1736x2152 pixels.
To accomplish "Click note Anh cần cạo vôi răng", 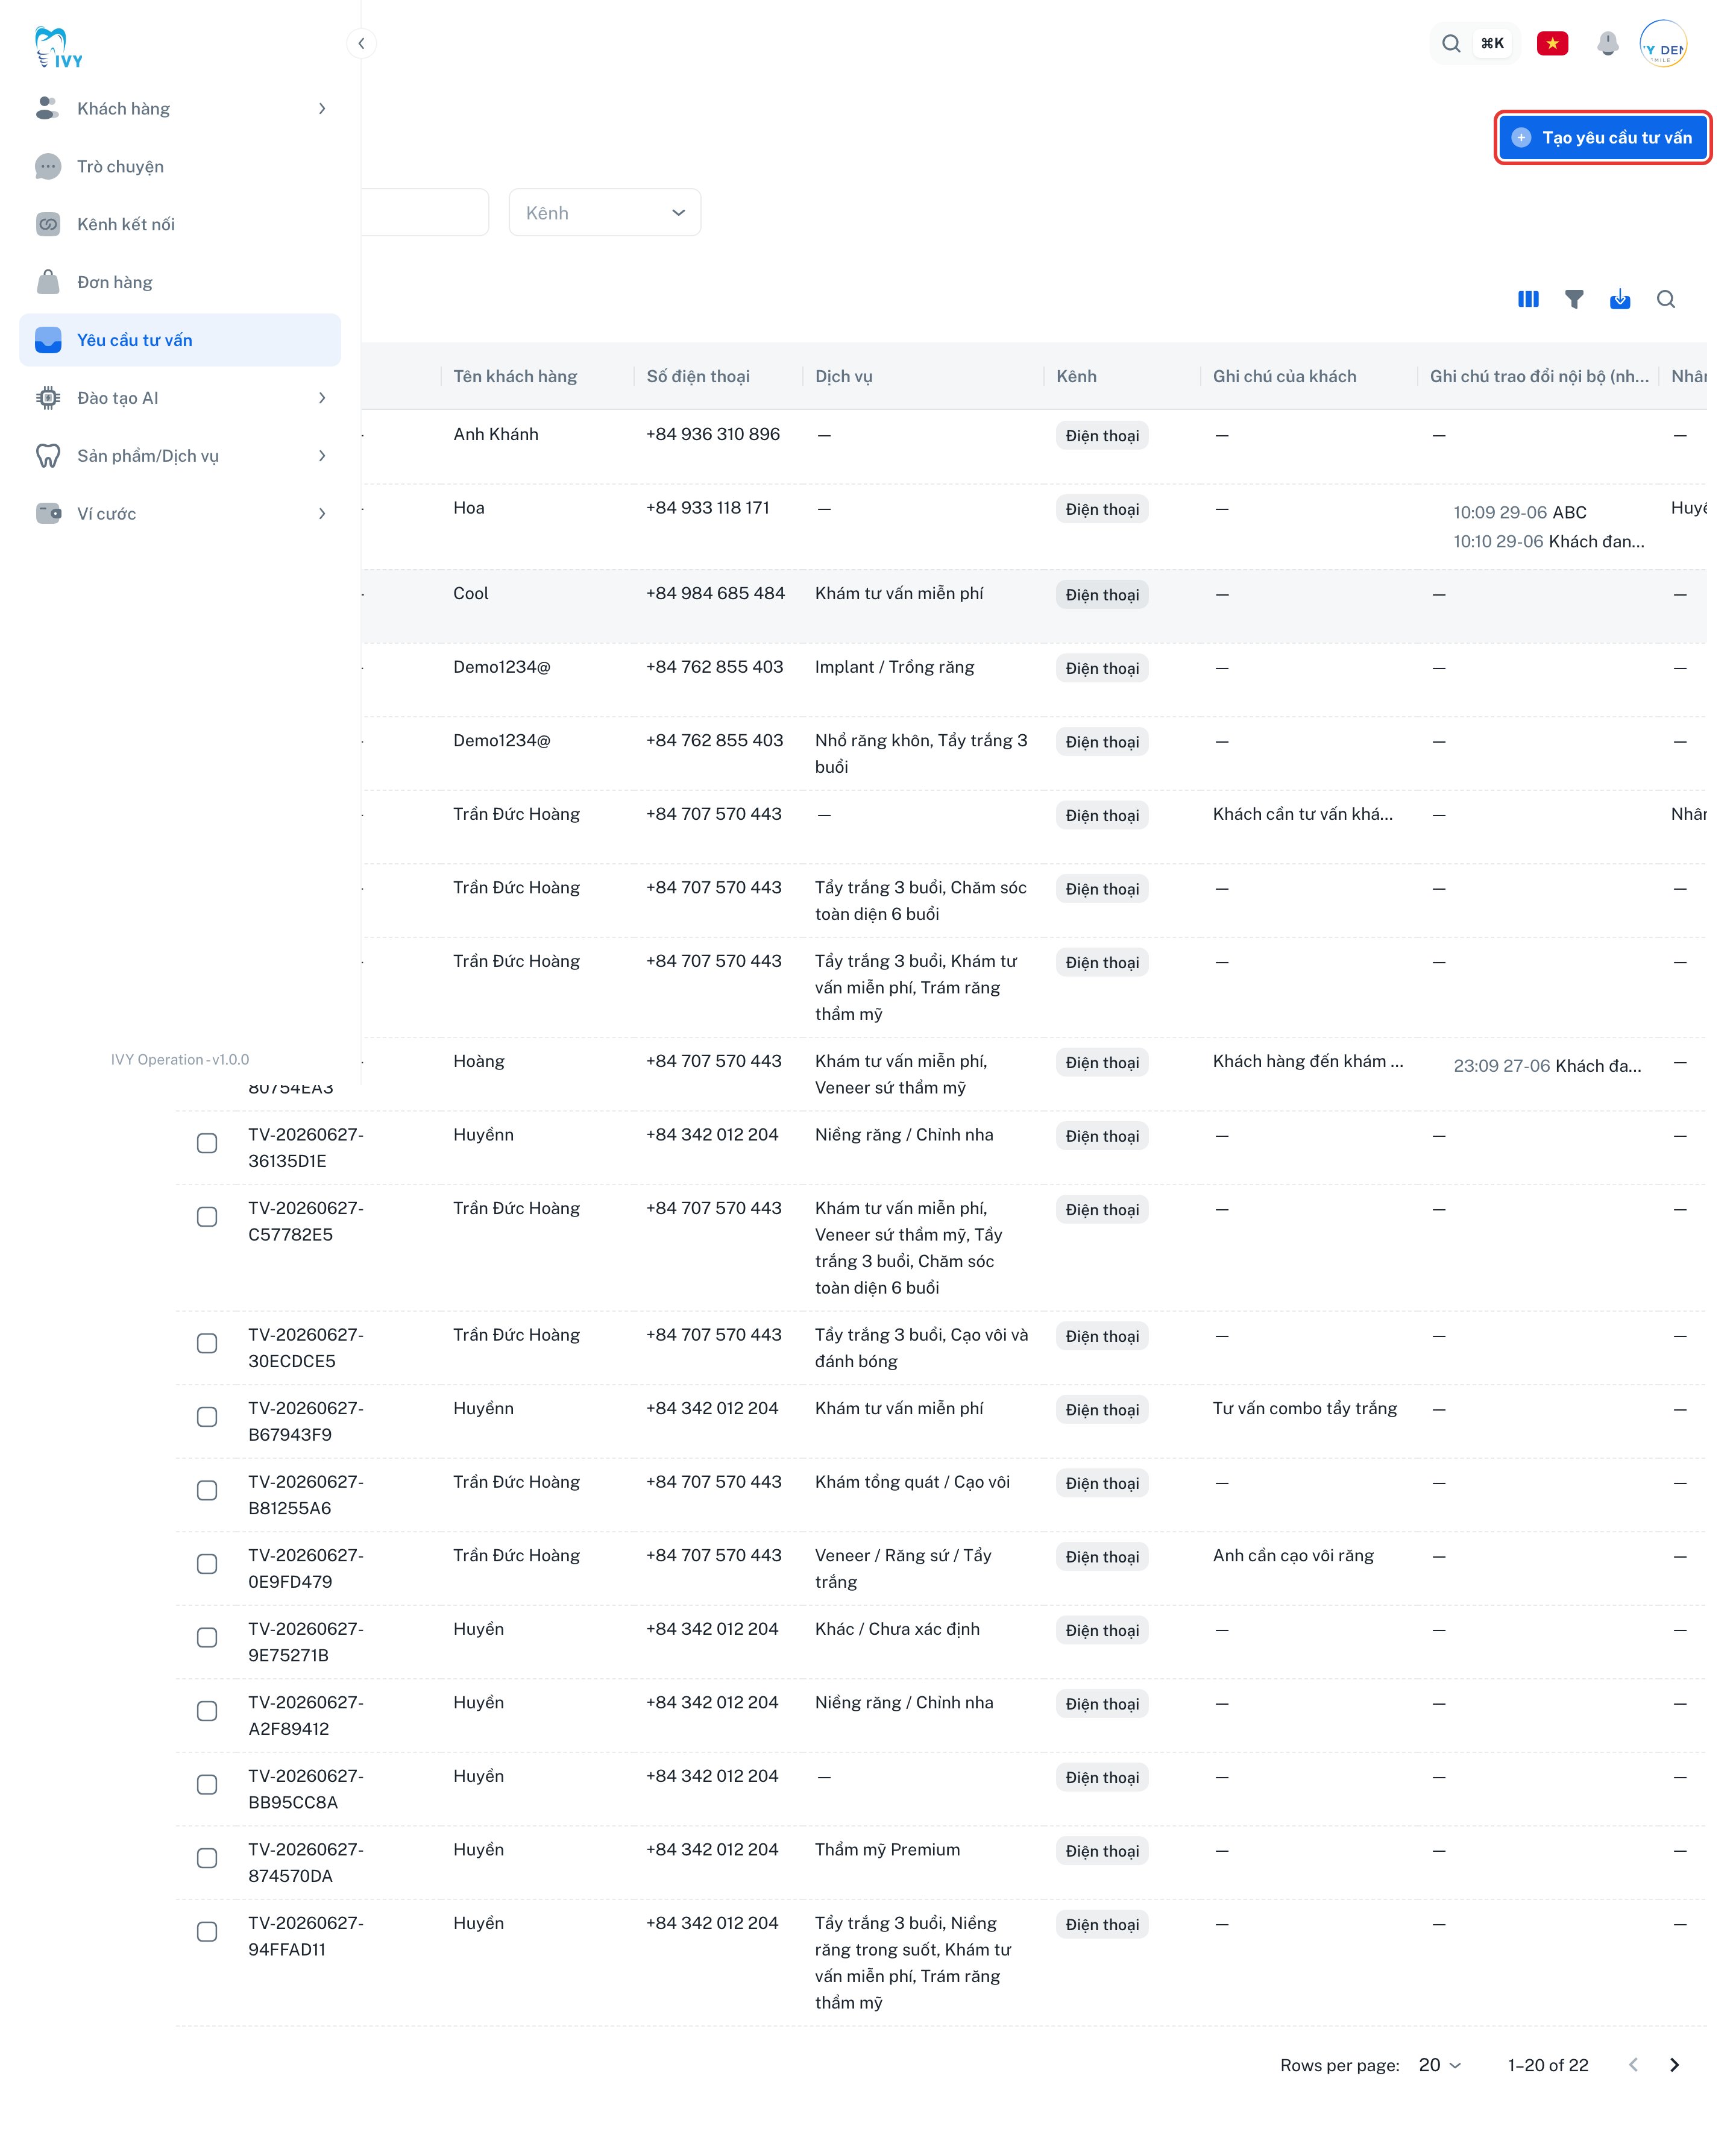I will click(1293, 1555).
